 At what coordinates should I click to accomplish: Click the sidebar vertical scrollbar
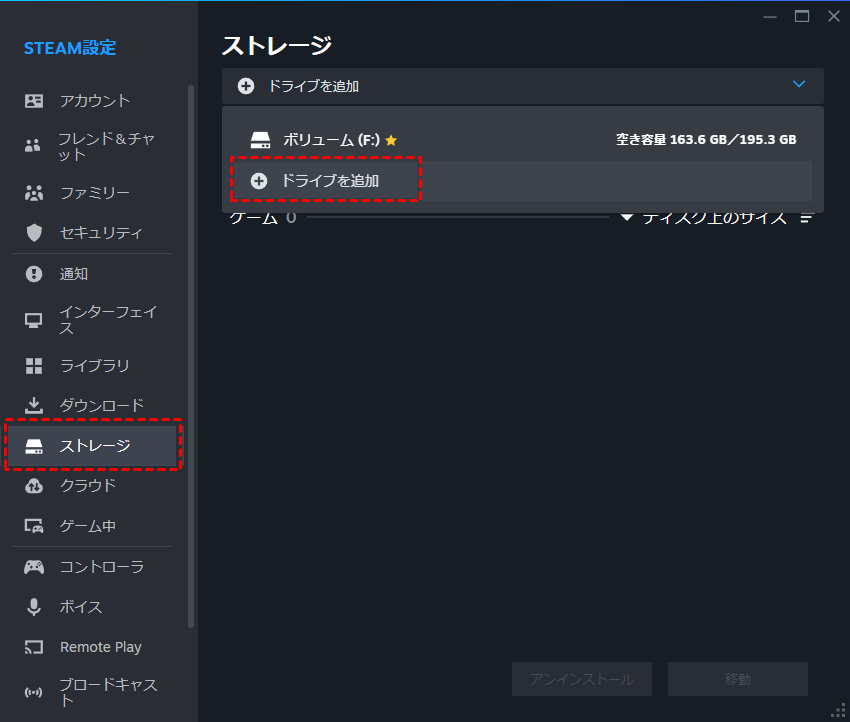(x=190, y=356)
